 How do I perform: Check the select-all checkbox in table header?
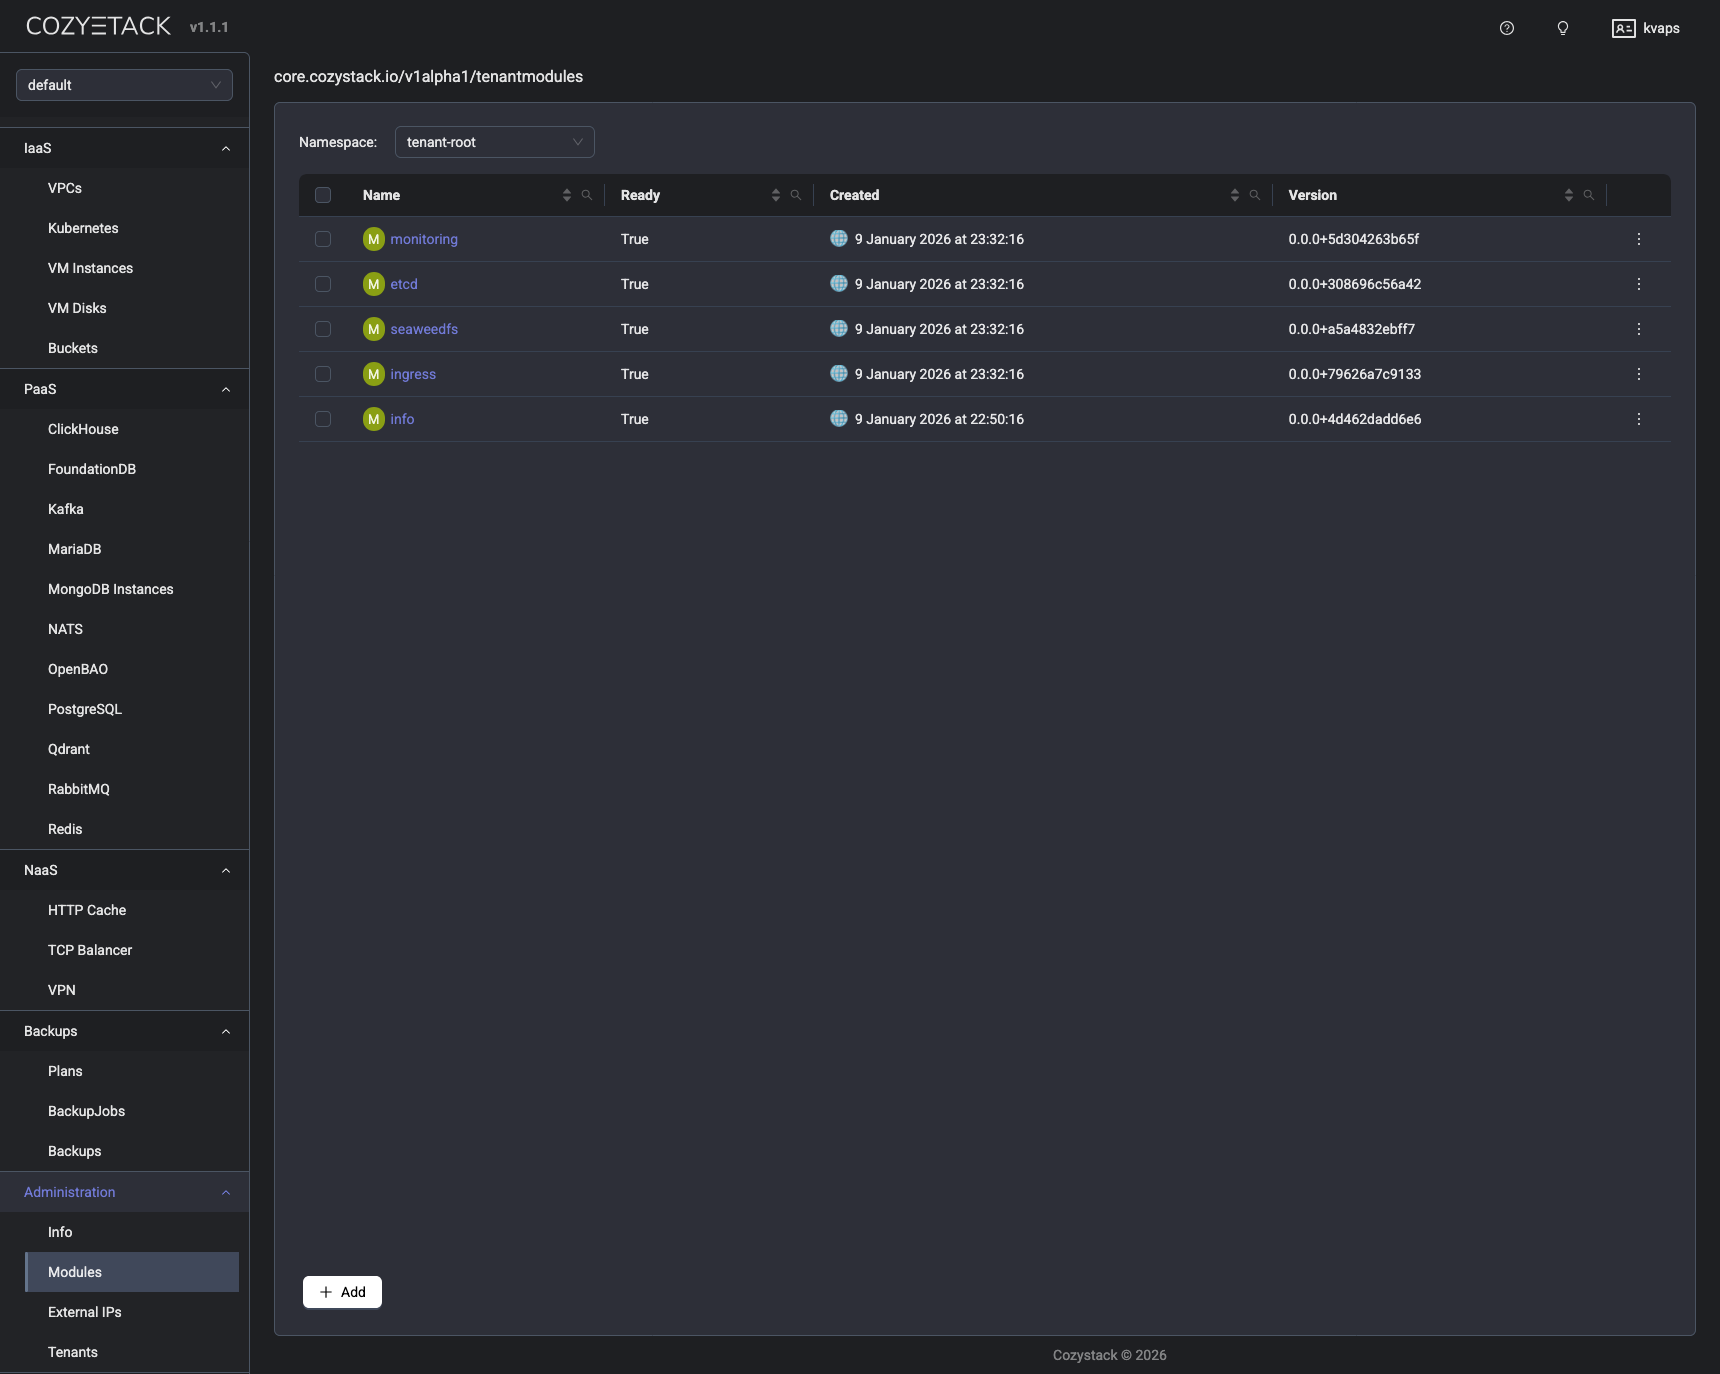click(322, 195)
